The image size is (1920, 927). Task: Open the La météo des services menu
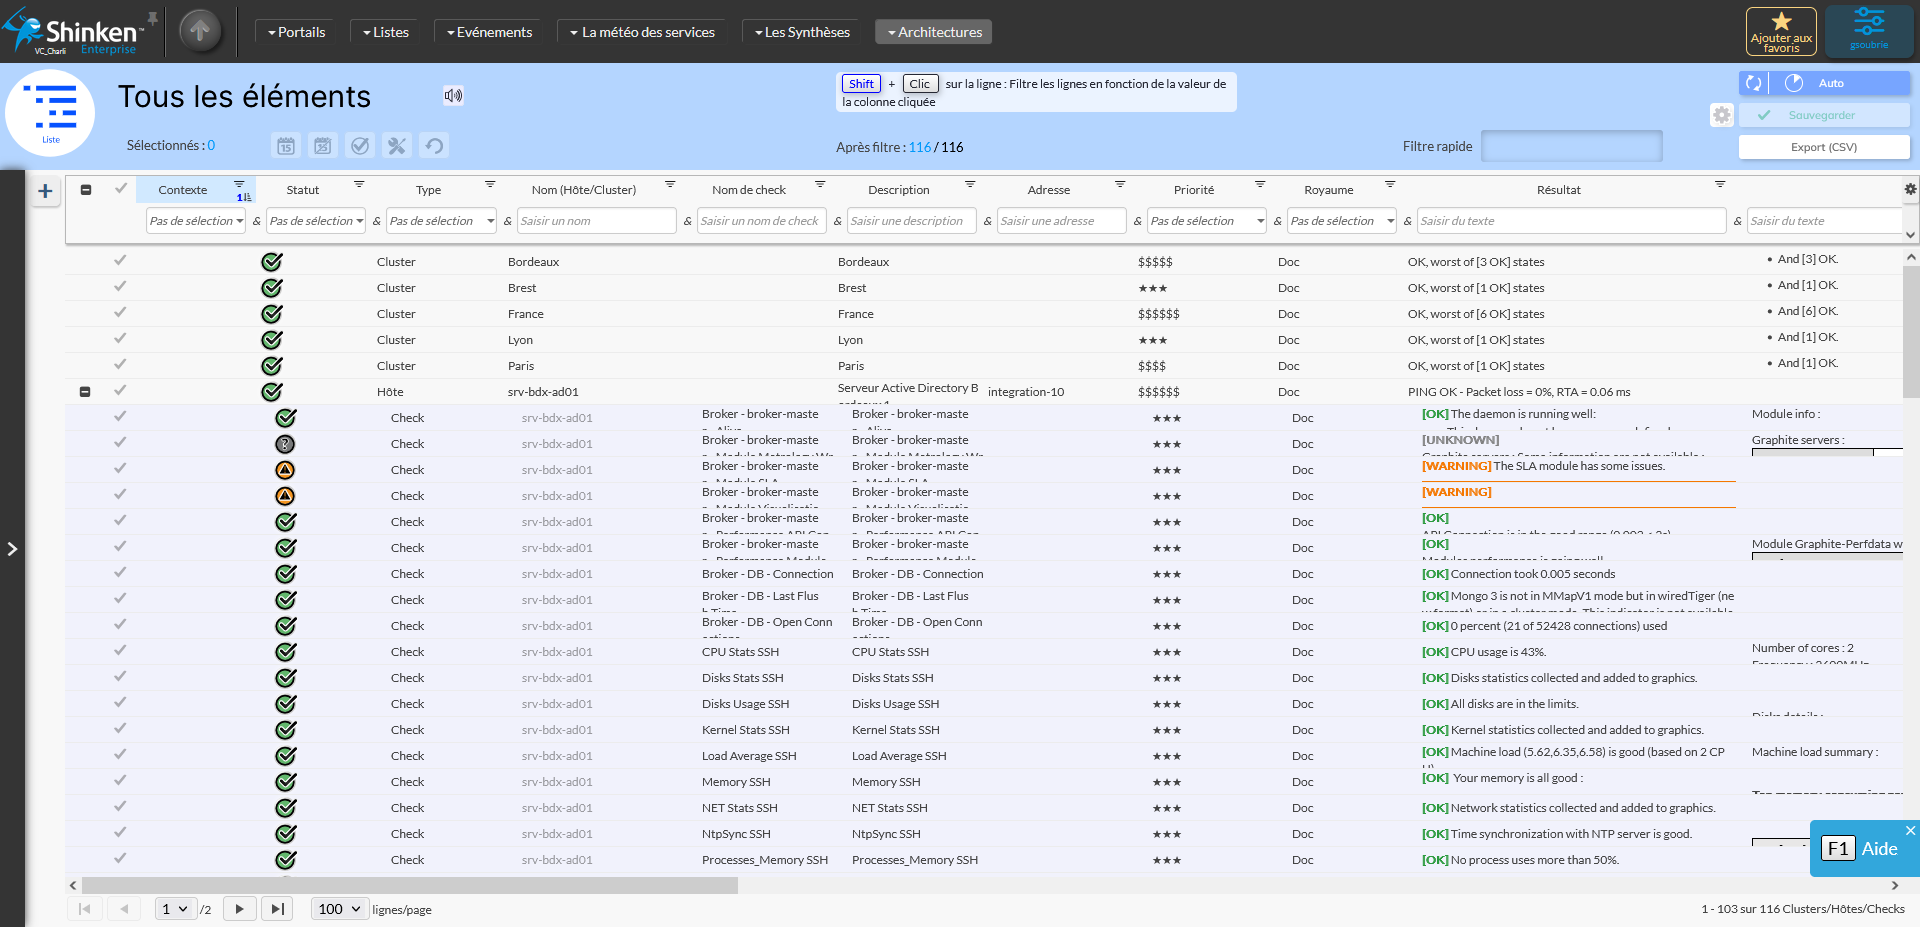(x=642, y=32)
